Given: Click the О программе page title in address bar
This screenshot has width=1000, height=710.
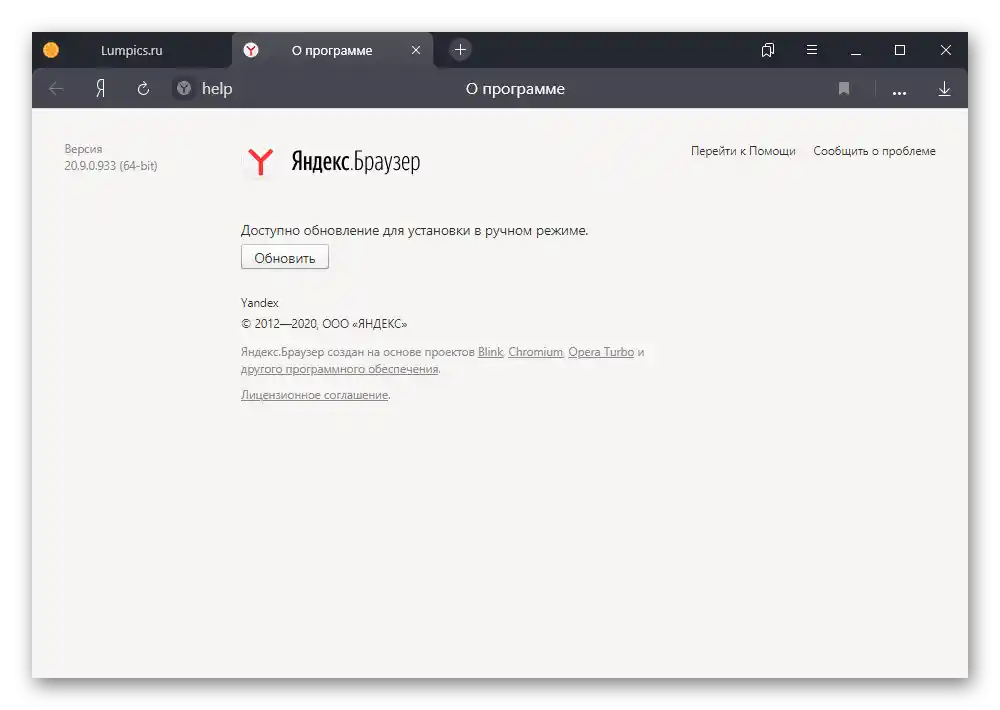Looking at the screenshot, I should pos(515,89).
